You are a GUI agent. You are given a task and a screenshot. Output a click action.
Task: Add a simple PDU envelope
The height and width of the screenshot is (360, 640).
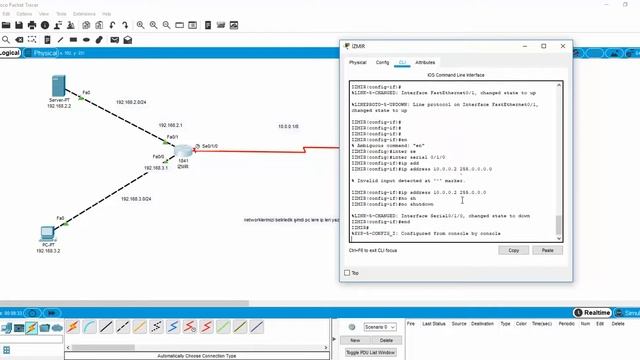pyautogui.click(x=115, y=40)
